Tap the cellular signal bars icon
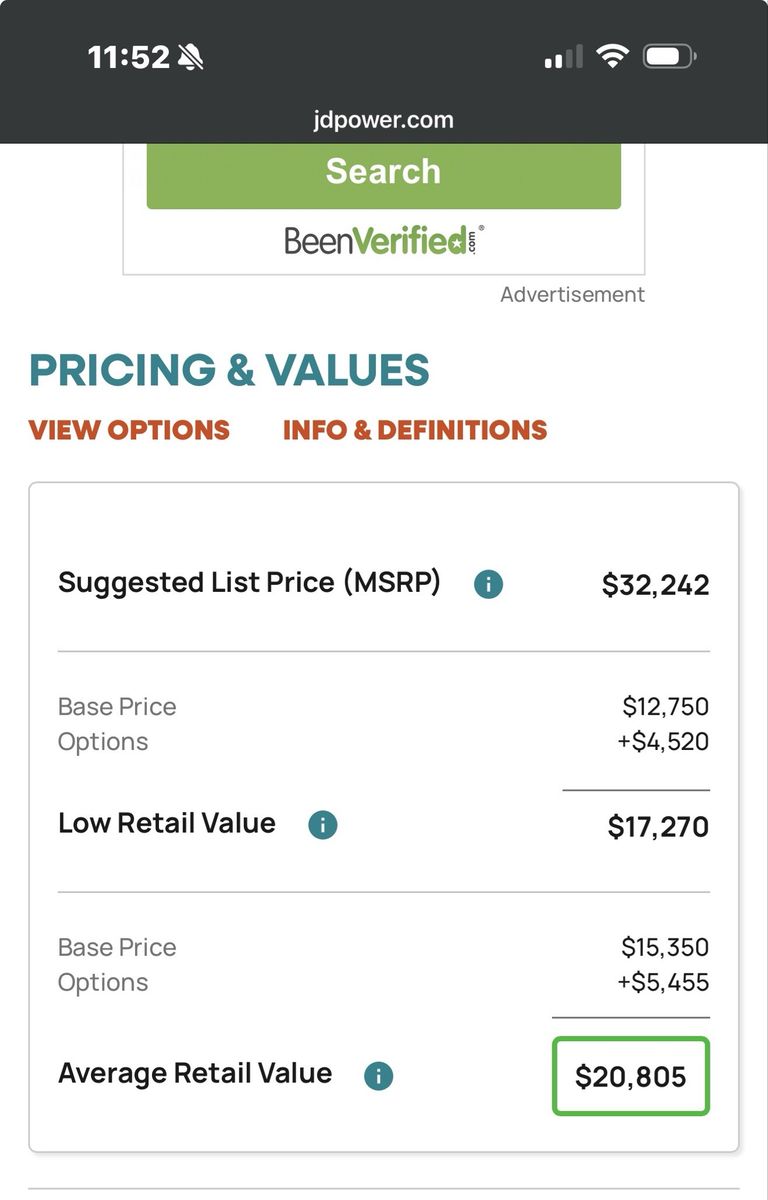This screenshot has width=768, height=1200. coord(563,58)
